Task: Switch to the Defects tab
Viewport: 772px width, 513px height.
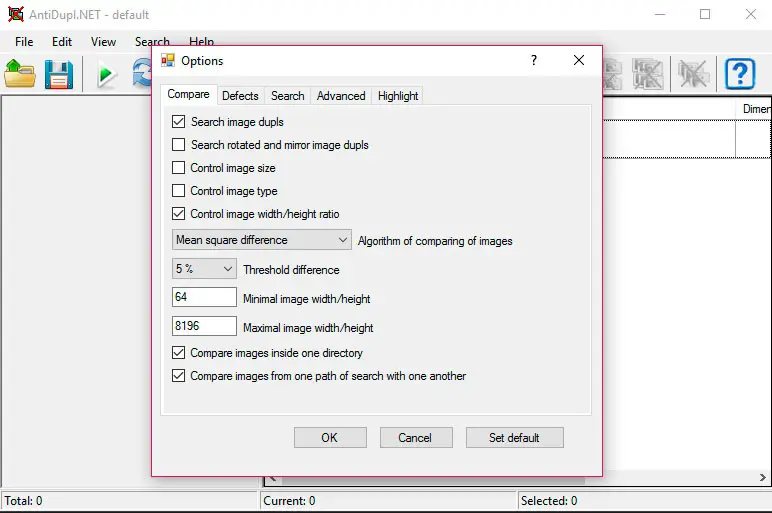Action: point(240,96)
